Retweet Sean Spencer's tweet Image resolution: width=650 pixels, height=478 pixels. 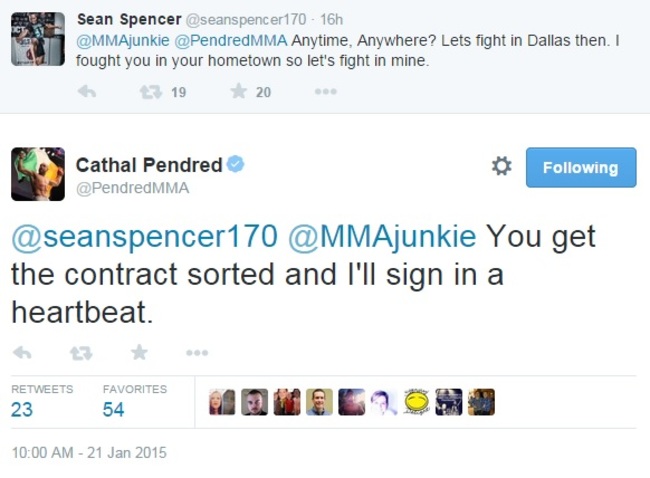(x=151, y=92)
